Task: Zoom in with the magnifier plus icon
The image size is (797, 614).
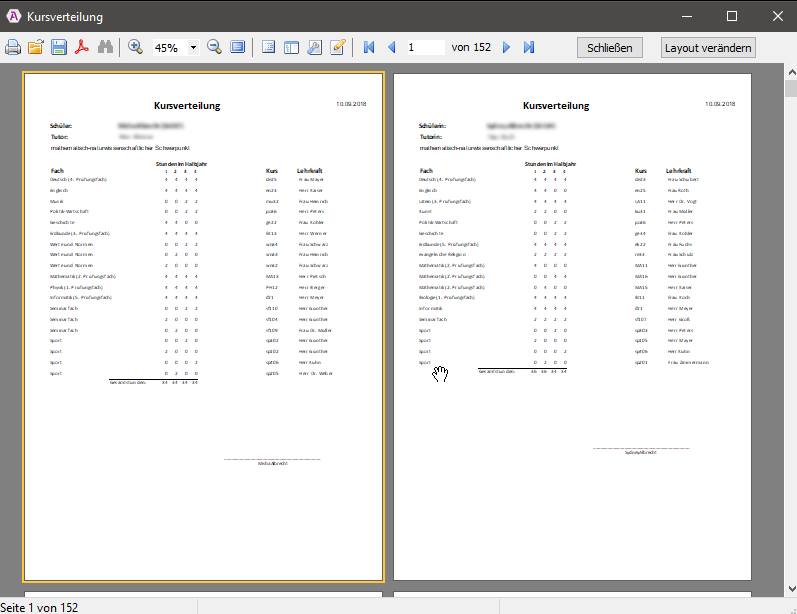Action: pos(135,47)
